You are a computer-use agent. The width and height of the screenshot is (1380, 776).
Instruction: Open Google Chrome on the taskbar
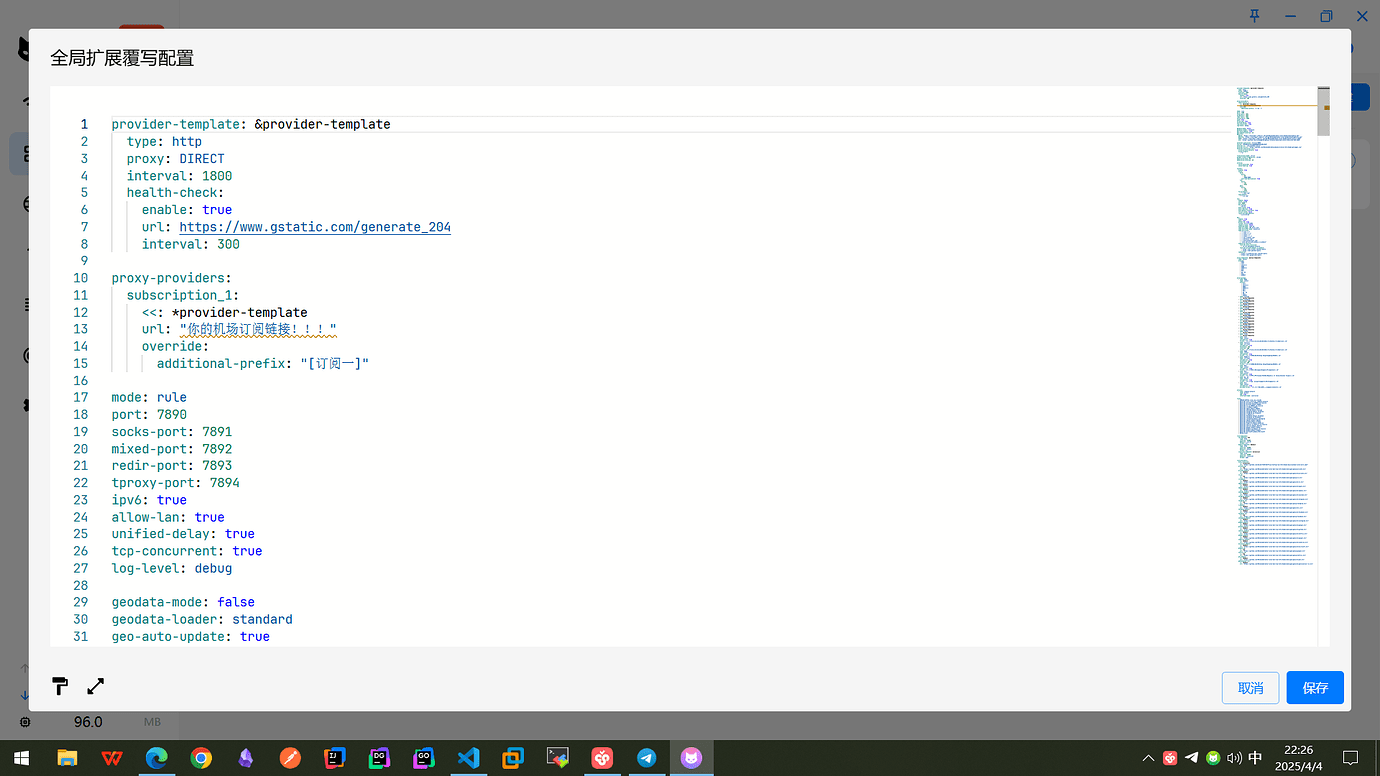coord(201,758)
